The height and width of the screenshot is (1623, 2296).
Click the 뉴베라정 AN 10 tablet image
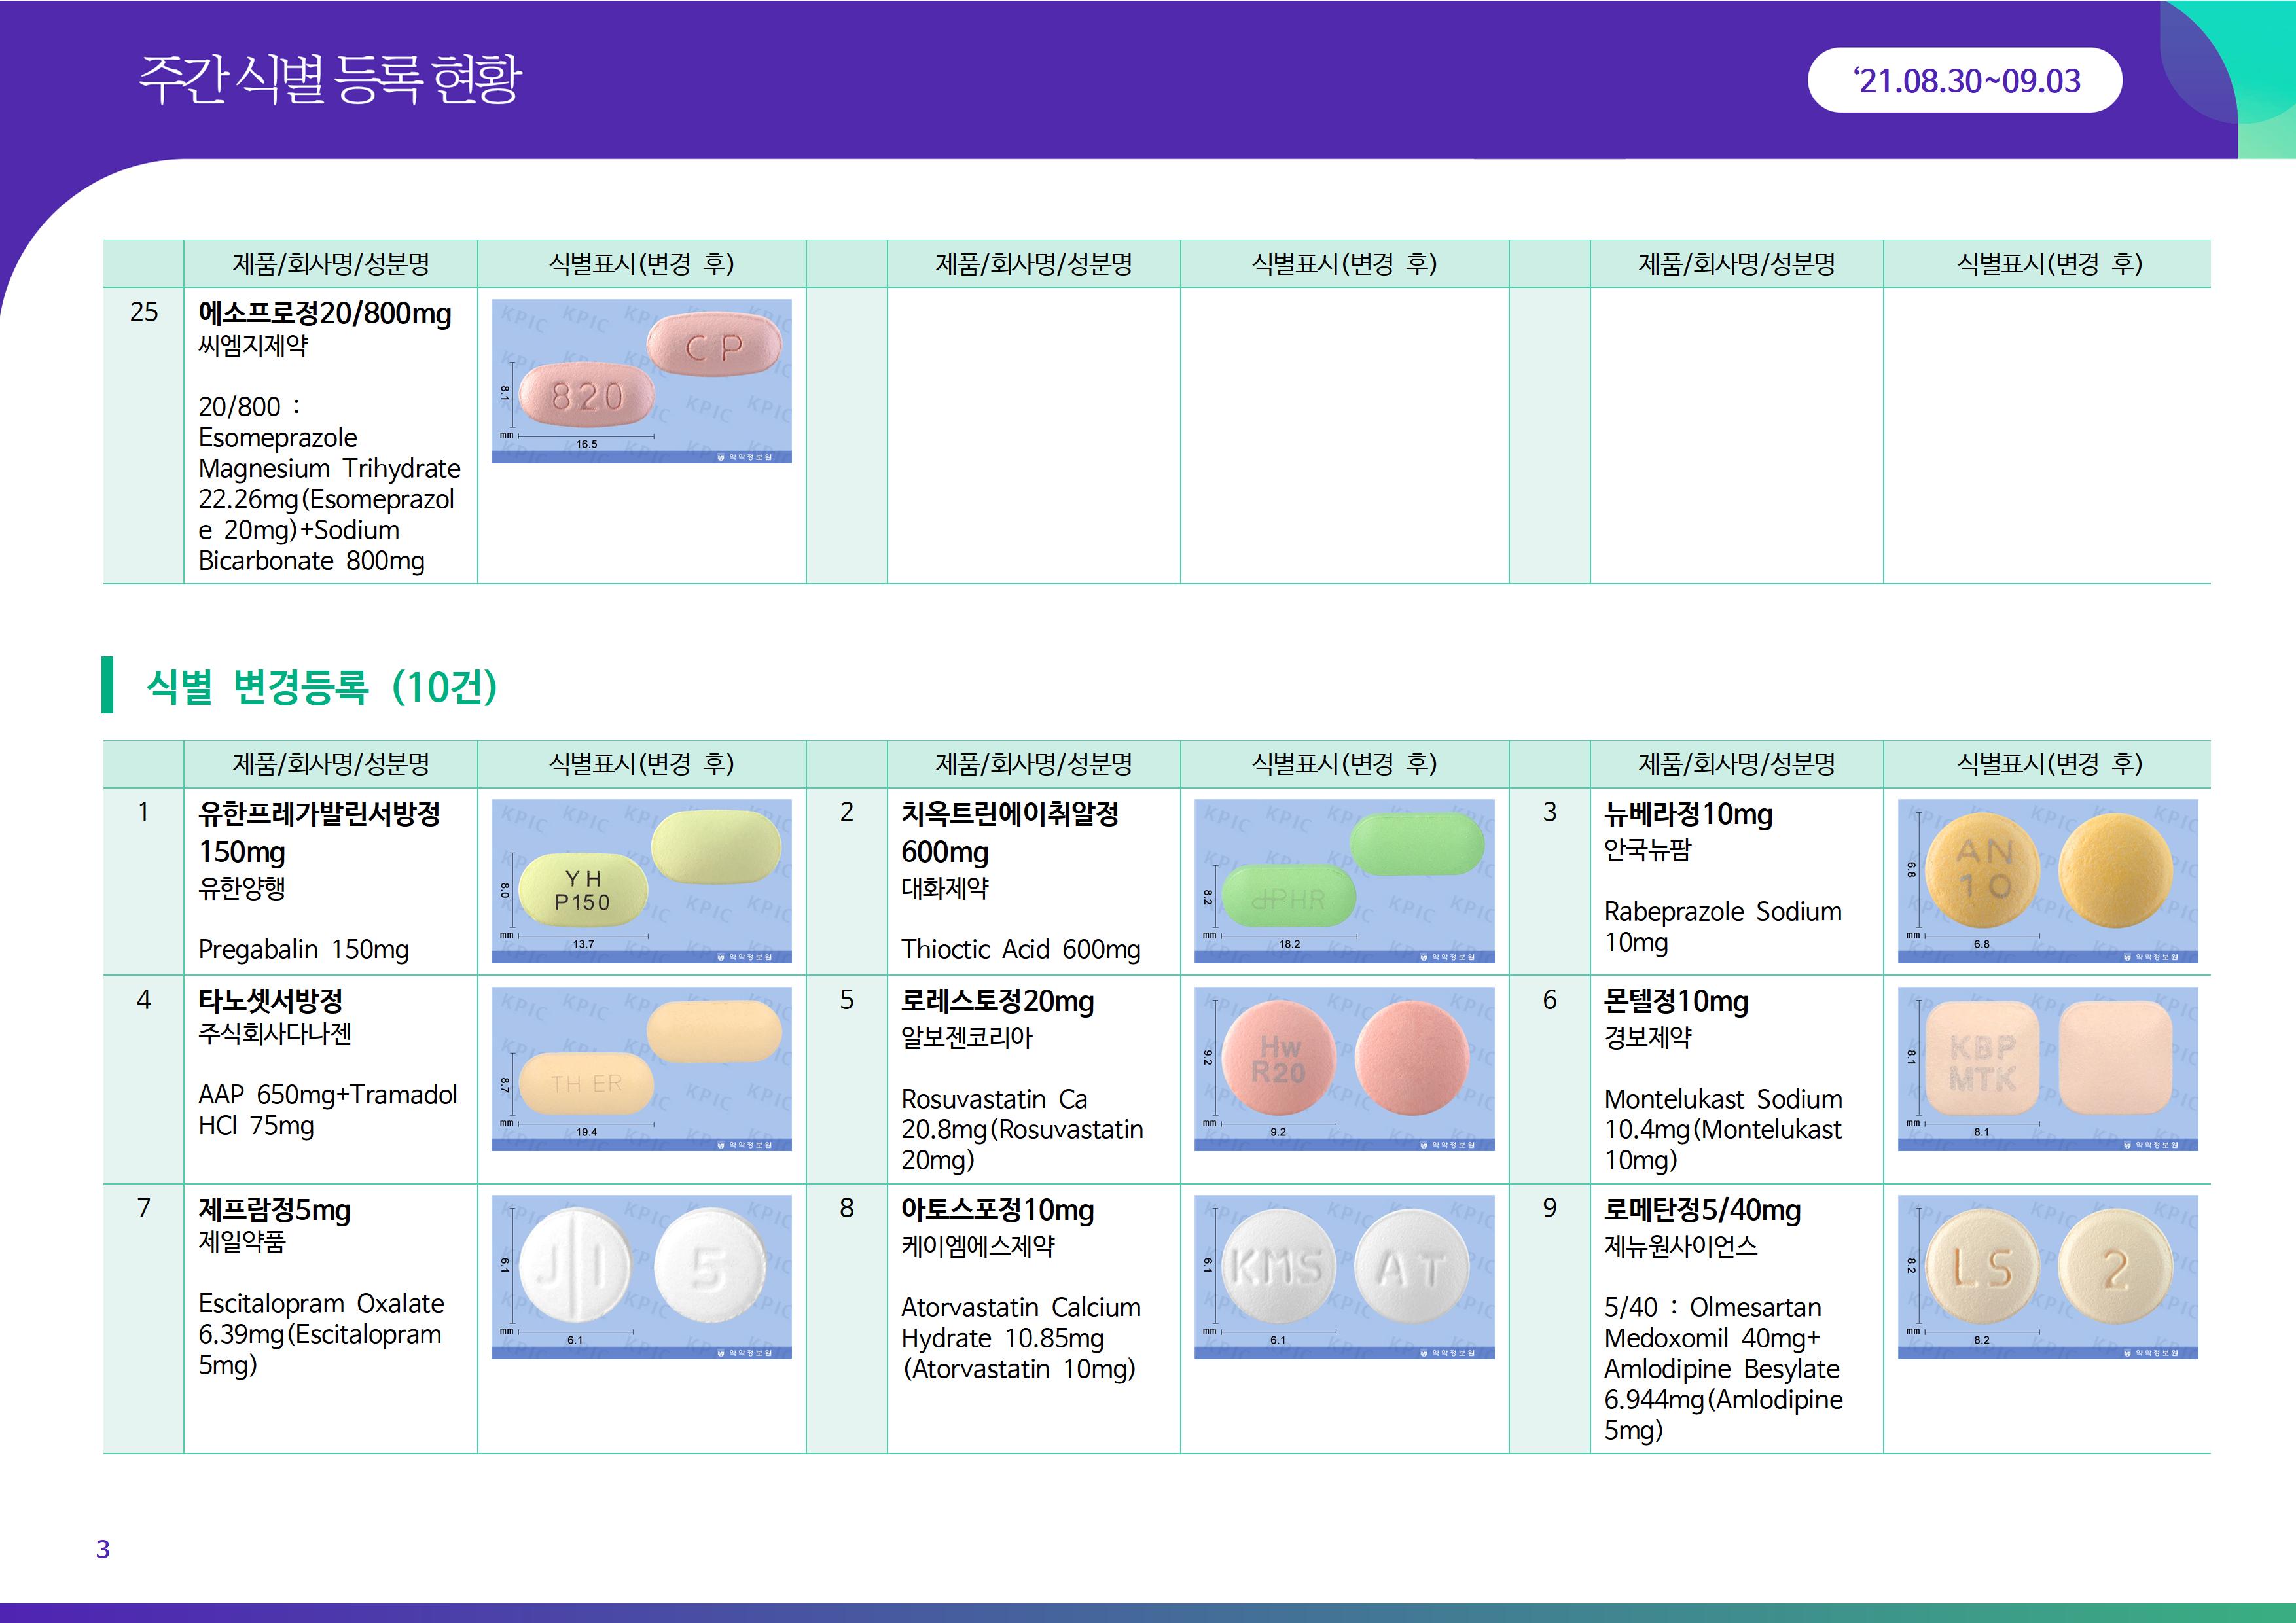[2047, 881]
